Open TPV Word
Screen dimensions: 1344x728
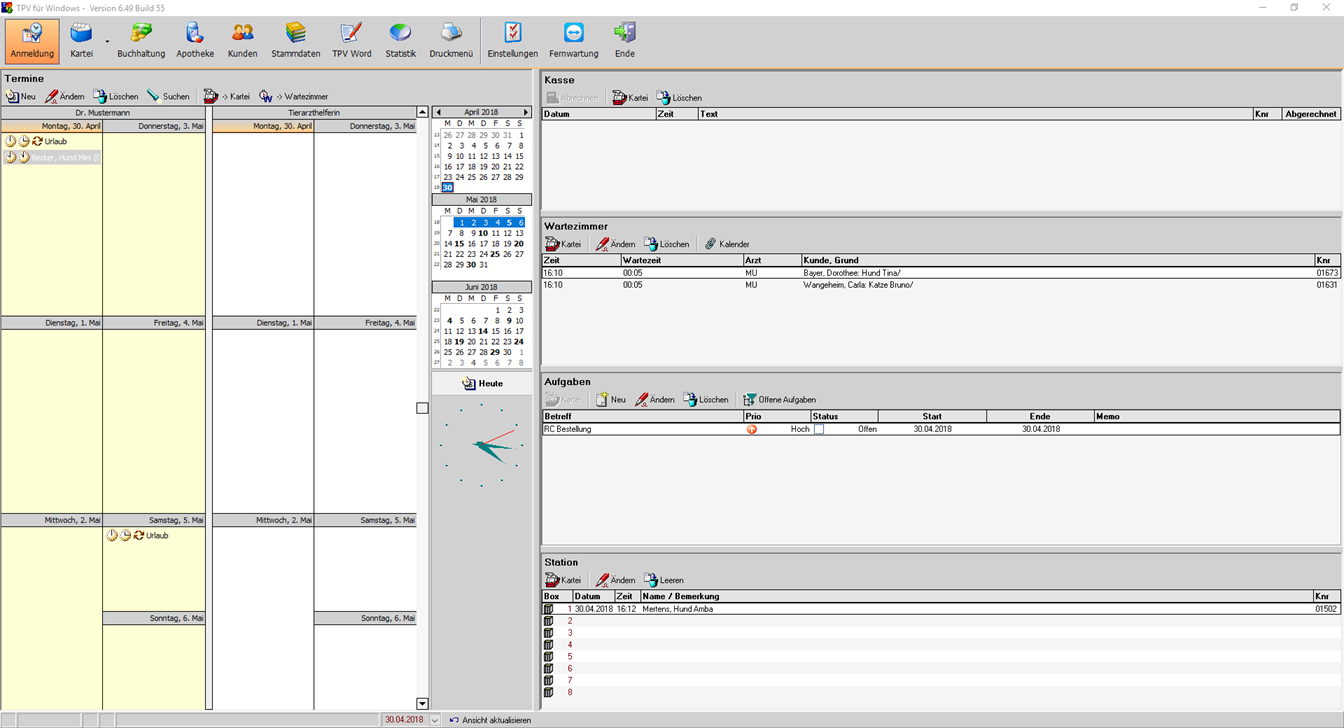(351, 40)
